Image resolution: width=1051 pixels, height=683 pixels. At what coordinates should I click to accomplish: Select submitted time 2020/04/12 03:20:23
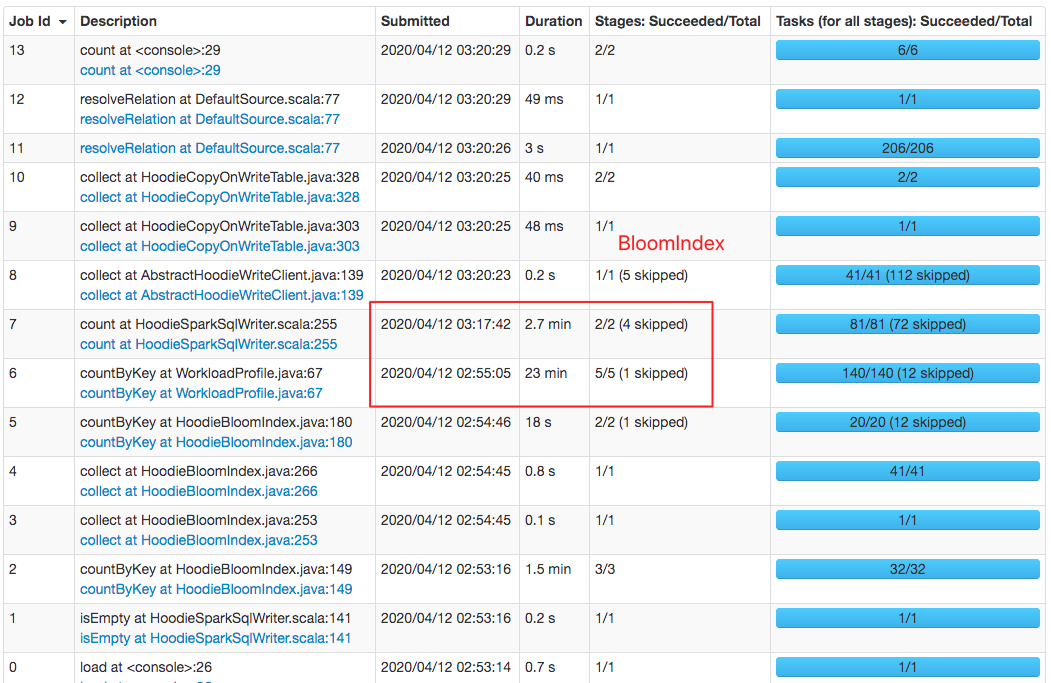[x=446, y=275]
